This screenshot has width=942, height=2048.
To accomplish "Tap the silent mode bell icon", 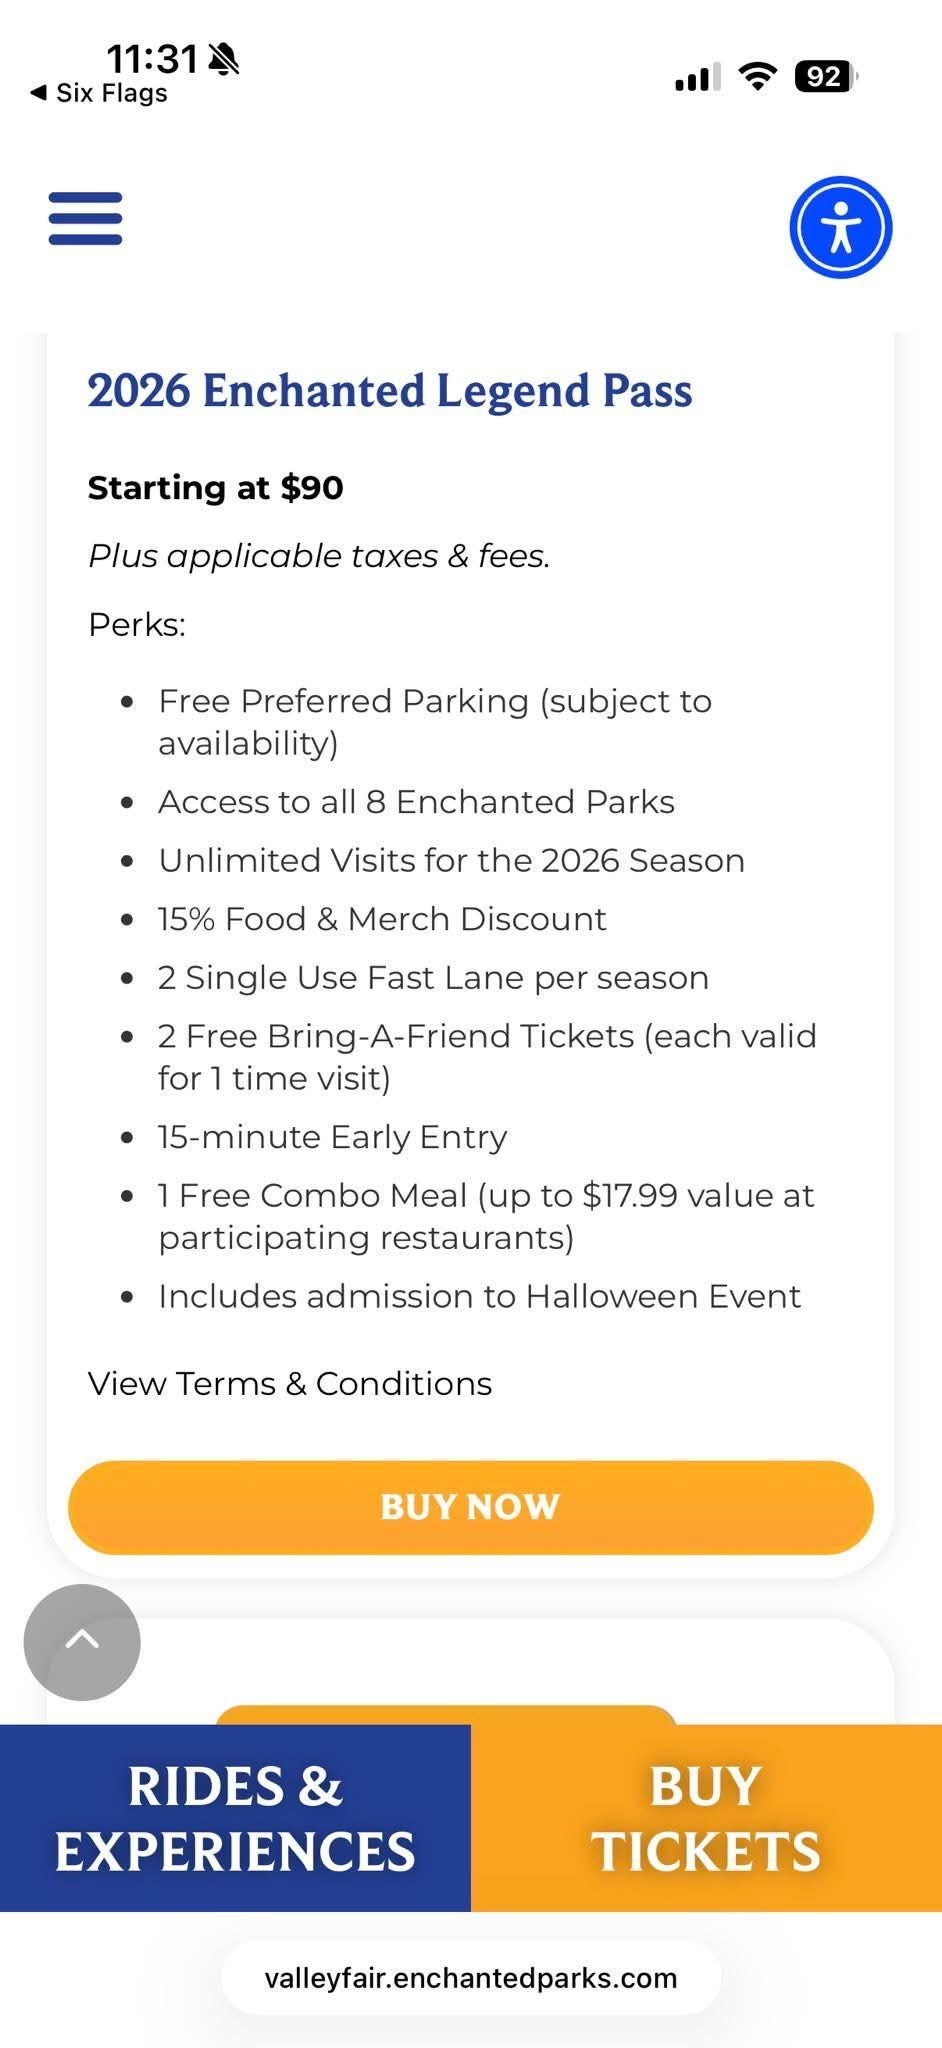I will (224, 60).
